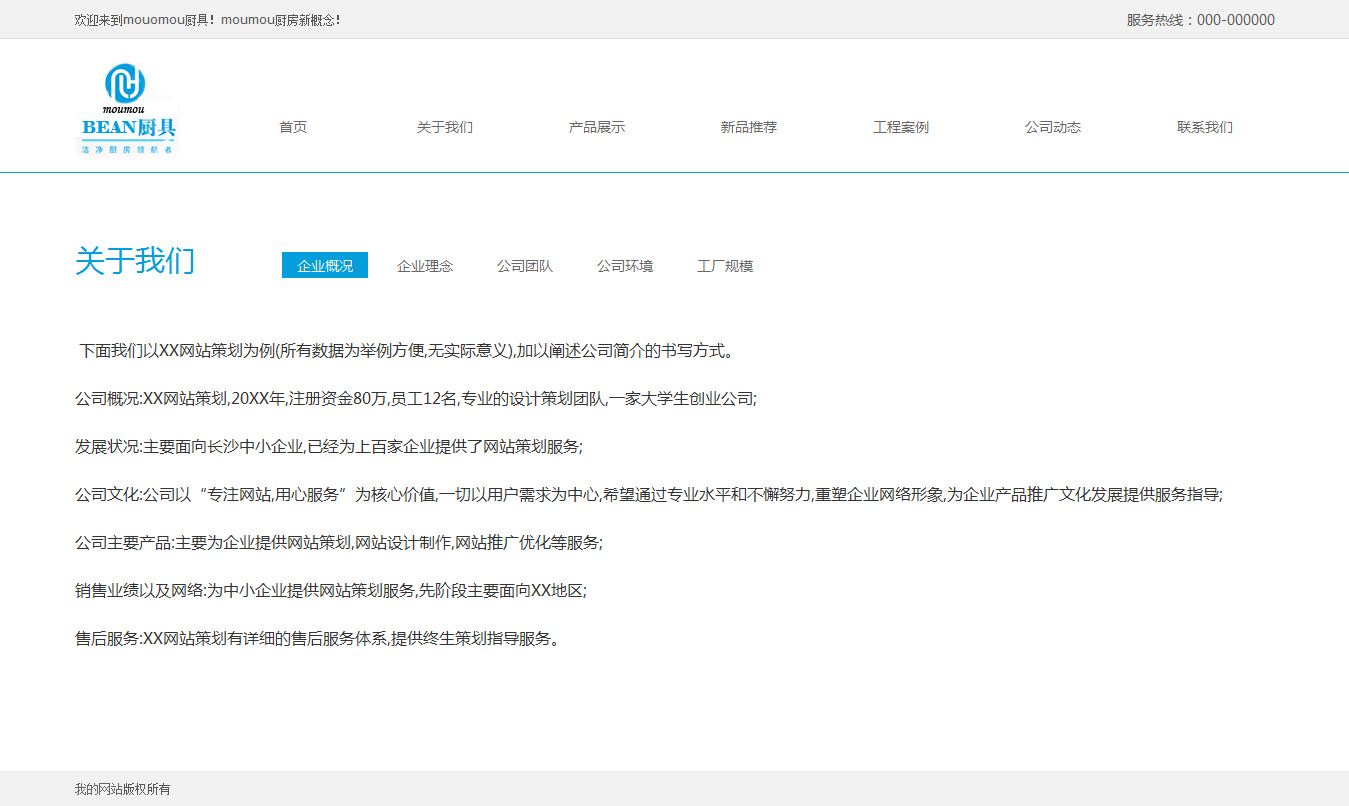The width and height of the screenshot is (1349, 806).
Task: Click the 公司文化 paragraph line
Action: pos(648,495)
